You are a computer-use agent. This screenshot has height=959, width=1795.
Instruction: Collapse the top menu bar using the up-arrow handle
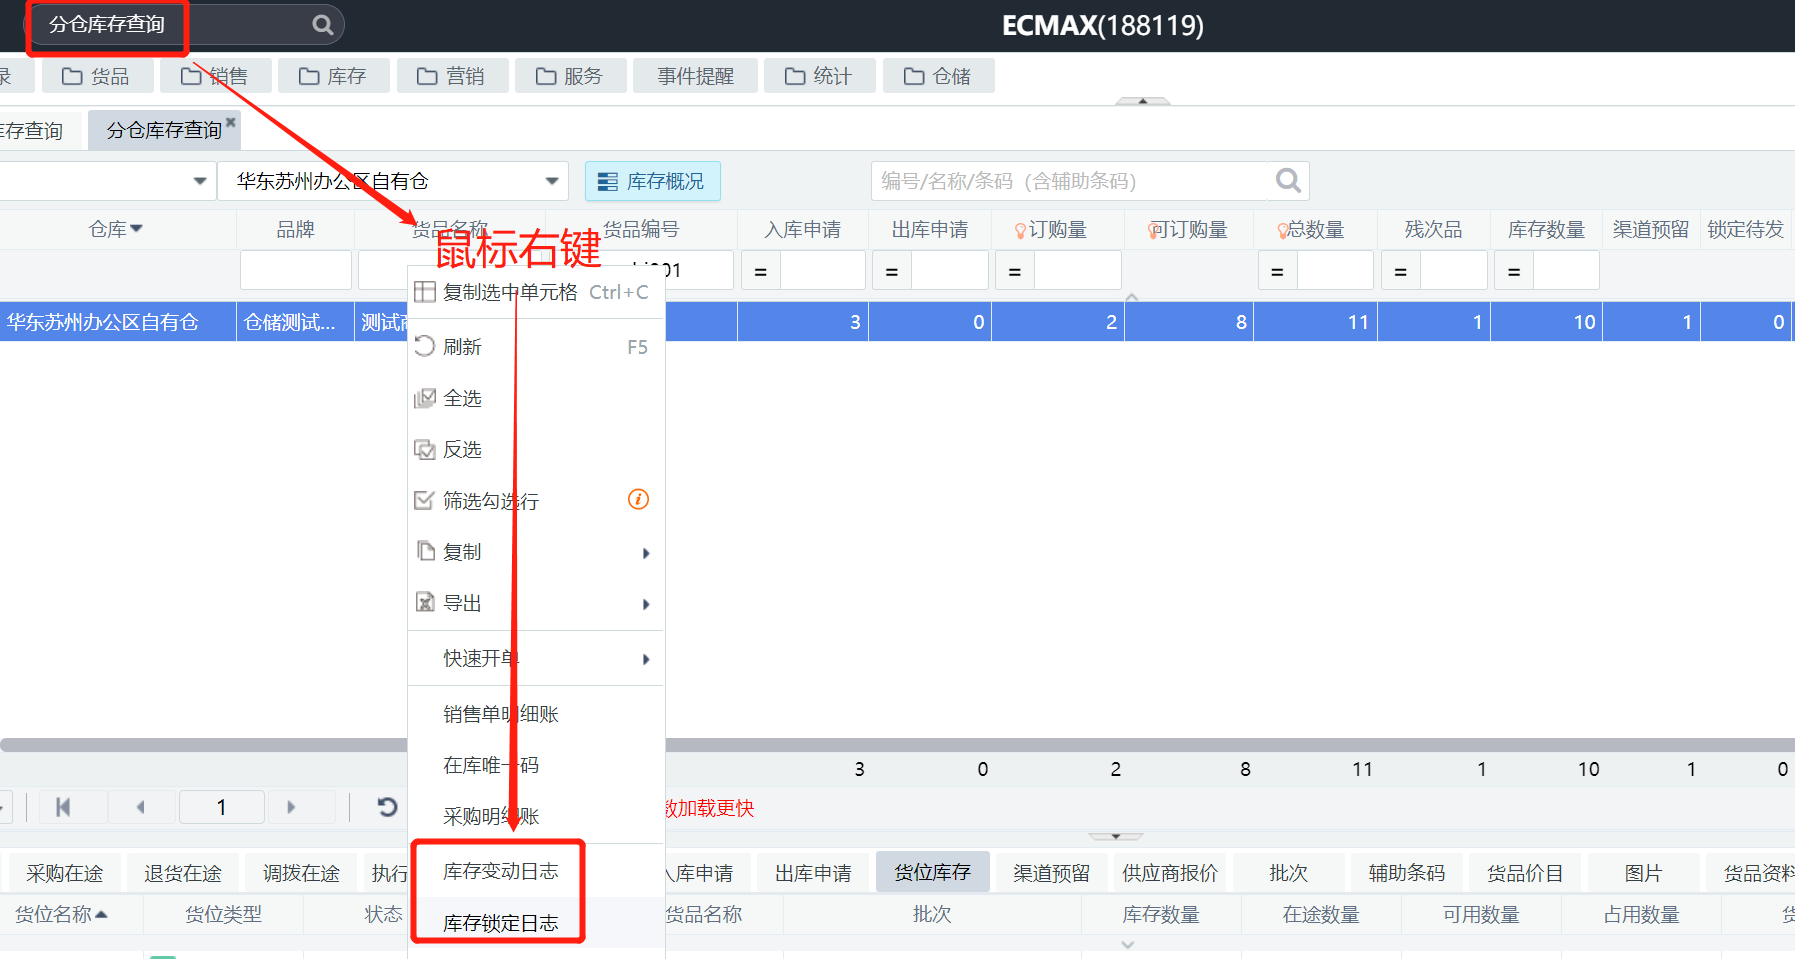(1142, 101)
